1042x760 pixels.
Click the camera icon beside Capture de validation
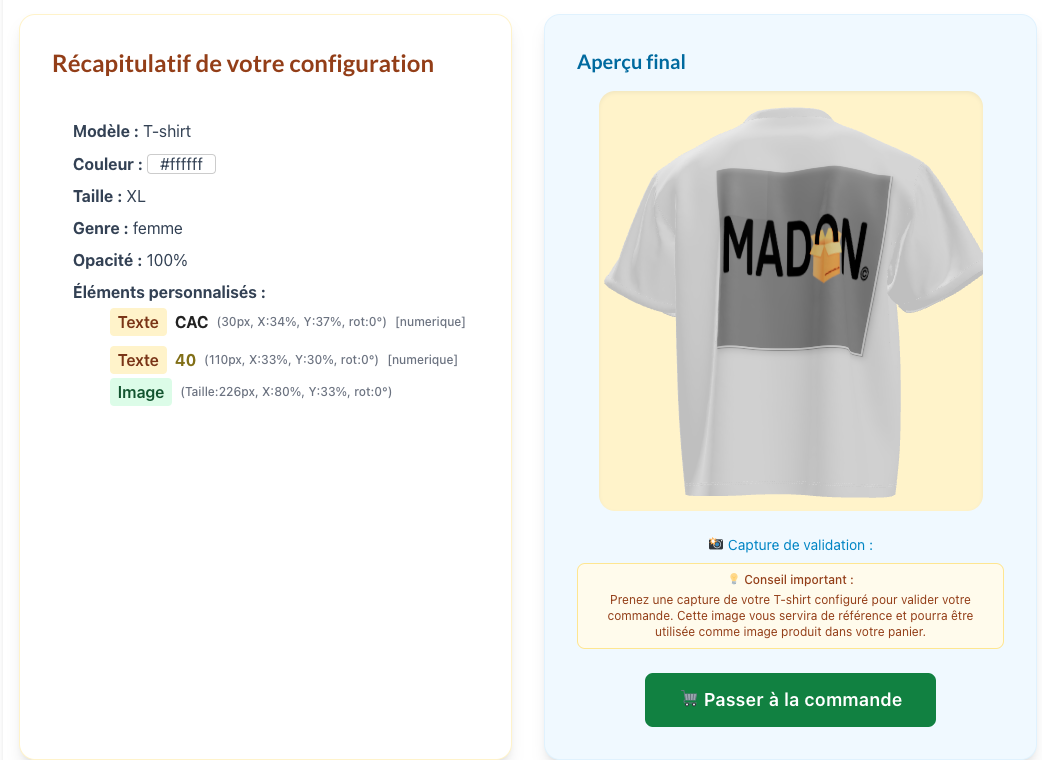pyautogui.click(x=715, y=544)
